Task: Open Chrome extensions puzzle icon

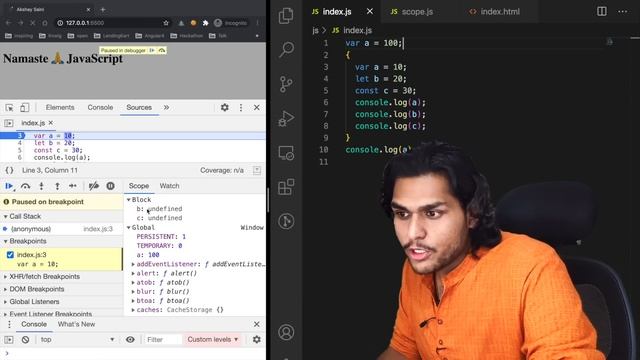Action: pos(205,23)
